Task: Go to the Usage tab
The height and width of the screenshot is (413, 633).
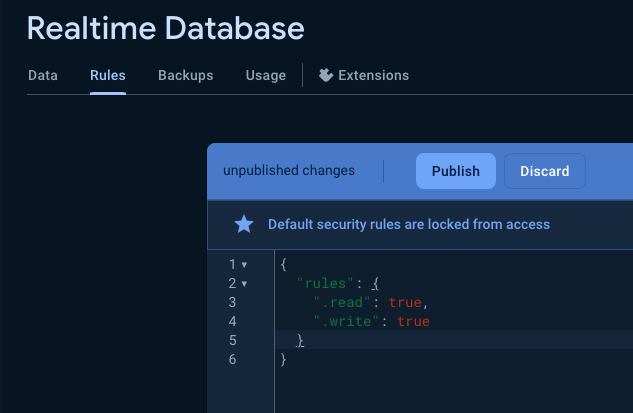Action: pos(266,75)
